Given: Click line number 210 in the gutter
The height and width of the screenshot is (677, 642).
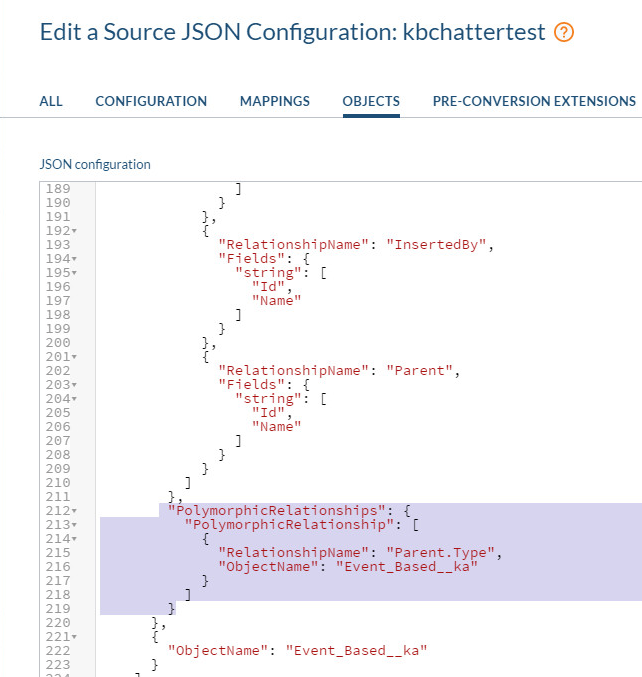Looking at the screenshot, I should pos(58,483).
